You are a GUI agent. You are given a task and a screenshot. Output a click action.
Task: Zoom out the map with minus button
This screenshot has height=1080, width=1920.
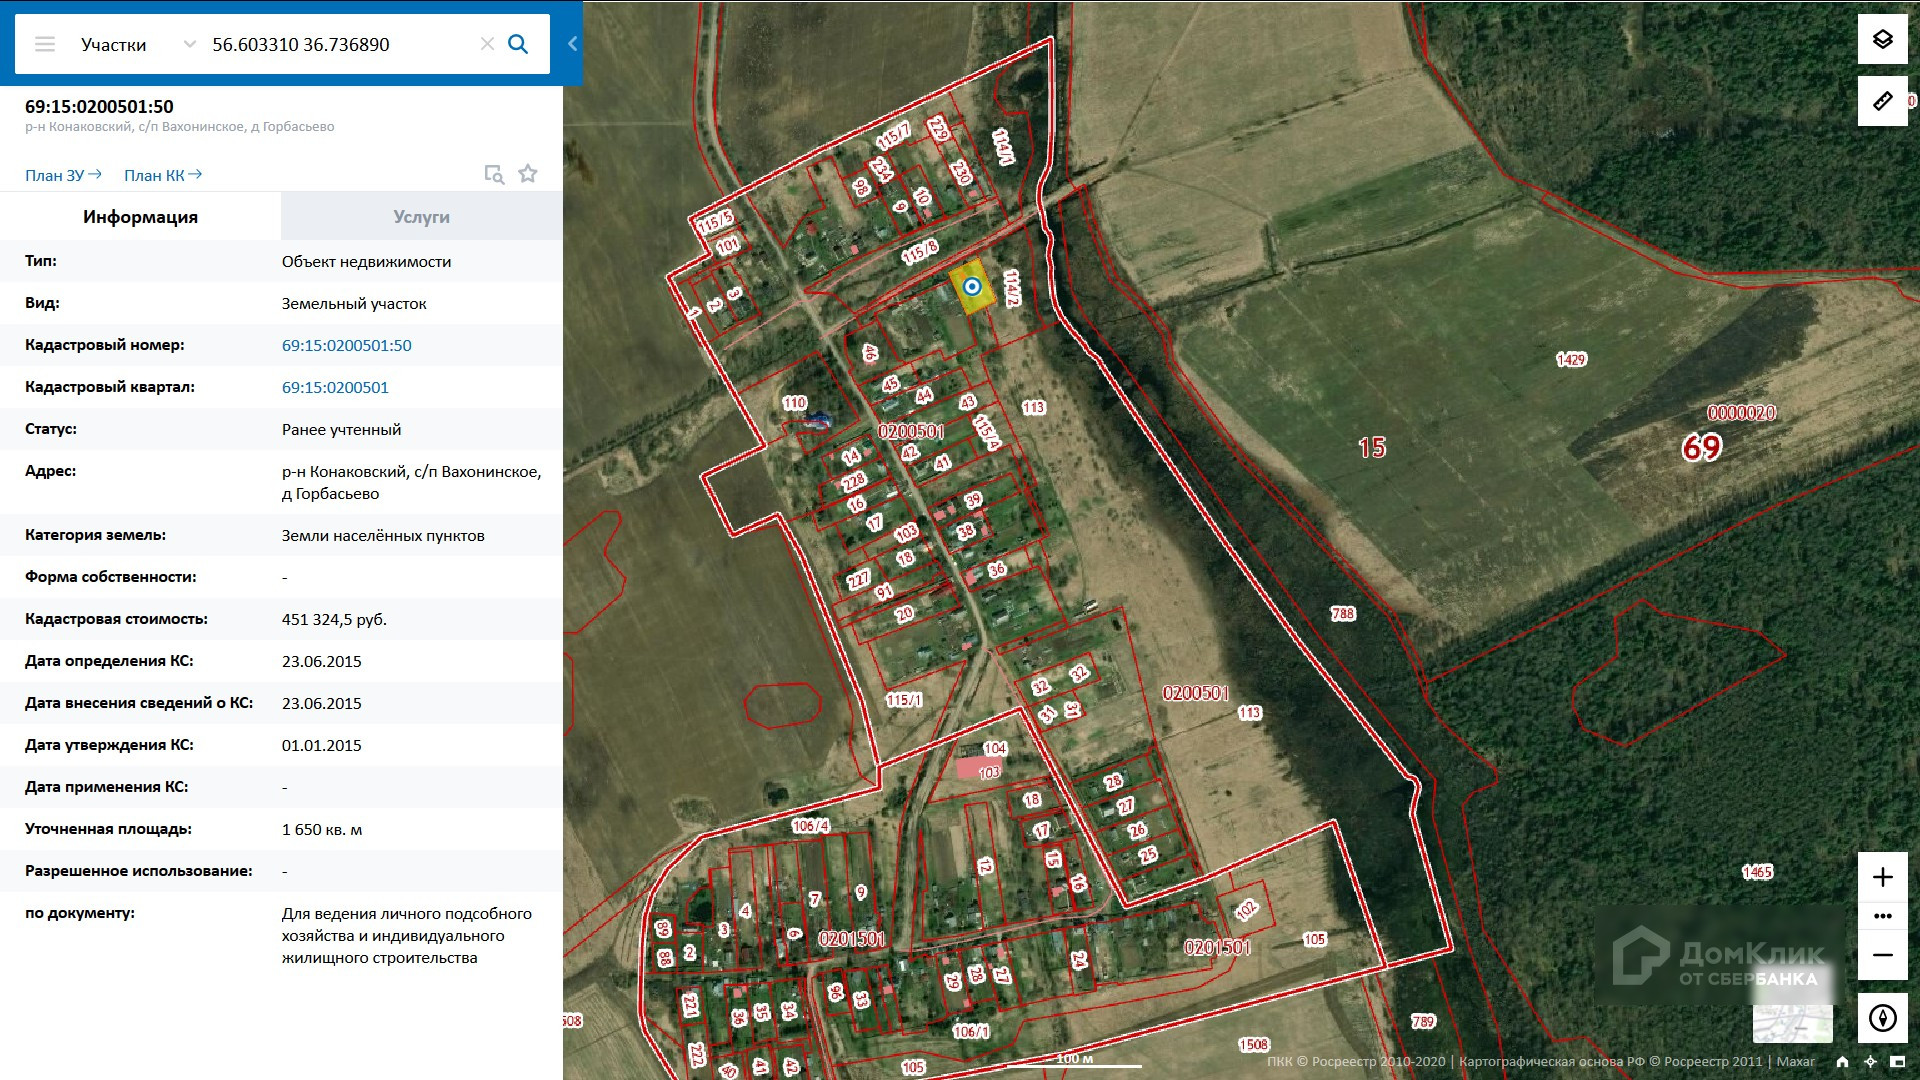[1882, 955]
